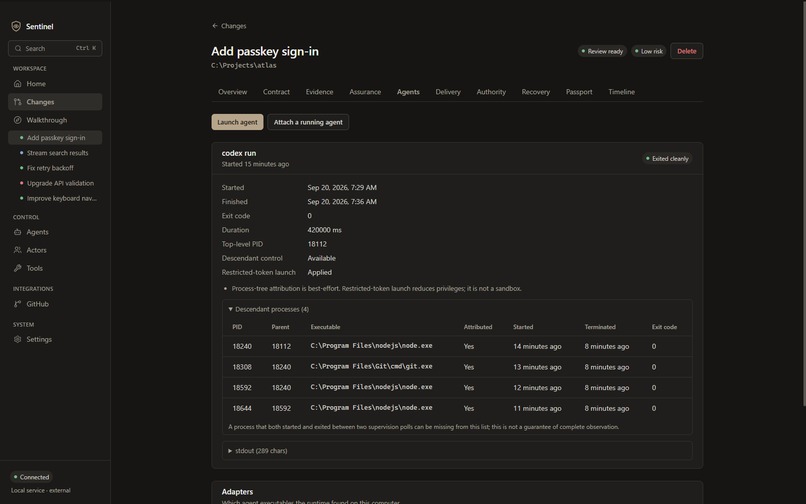This screenshot has width=806, height=504.
Task: Open the Recovery tab
Action: (536, 92)
